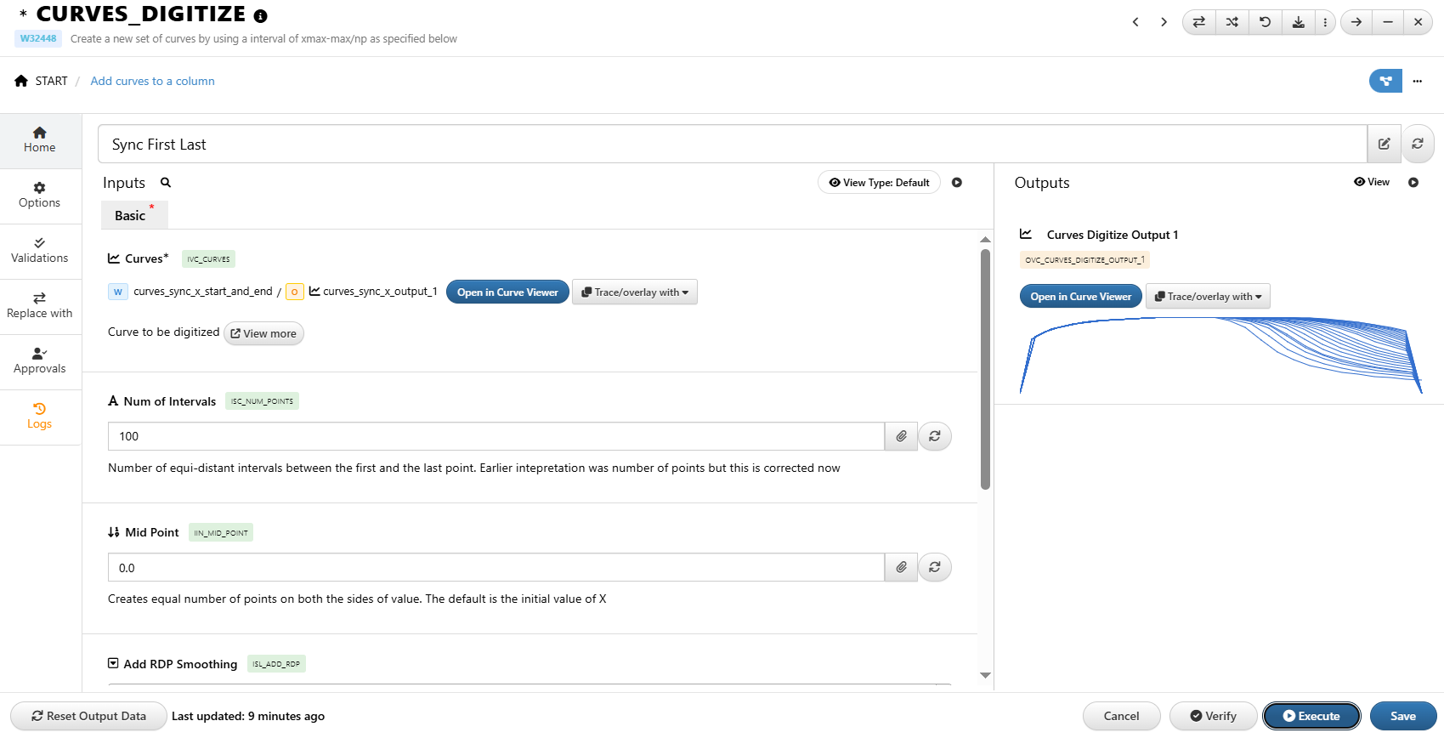Image resolution: width=1444 pixels, height=738 pixels.
Task: Click the search icon next to Inputs
Action: pyautogui.click(x=166, y=183)
